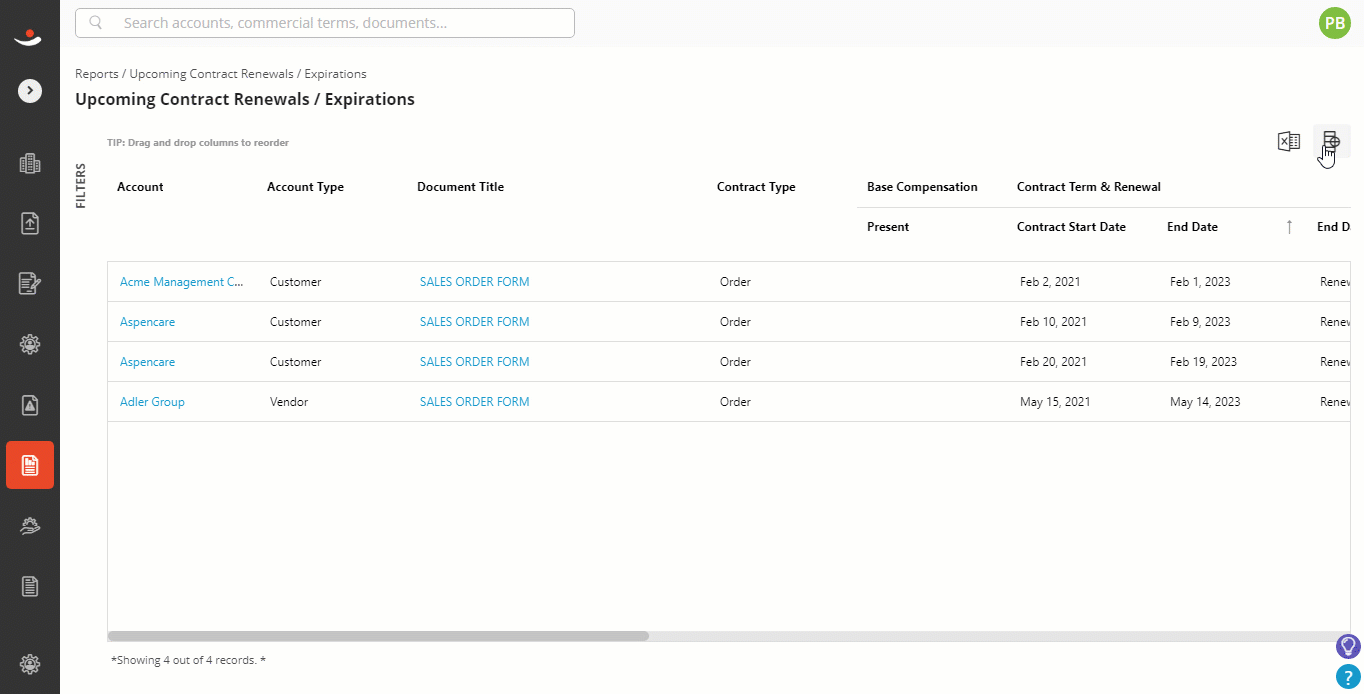Screen dimensions: 1364x694
Task: Click Order contract type in Adler Group row
Action: coord(735,402)
